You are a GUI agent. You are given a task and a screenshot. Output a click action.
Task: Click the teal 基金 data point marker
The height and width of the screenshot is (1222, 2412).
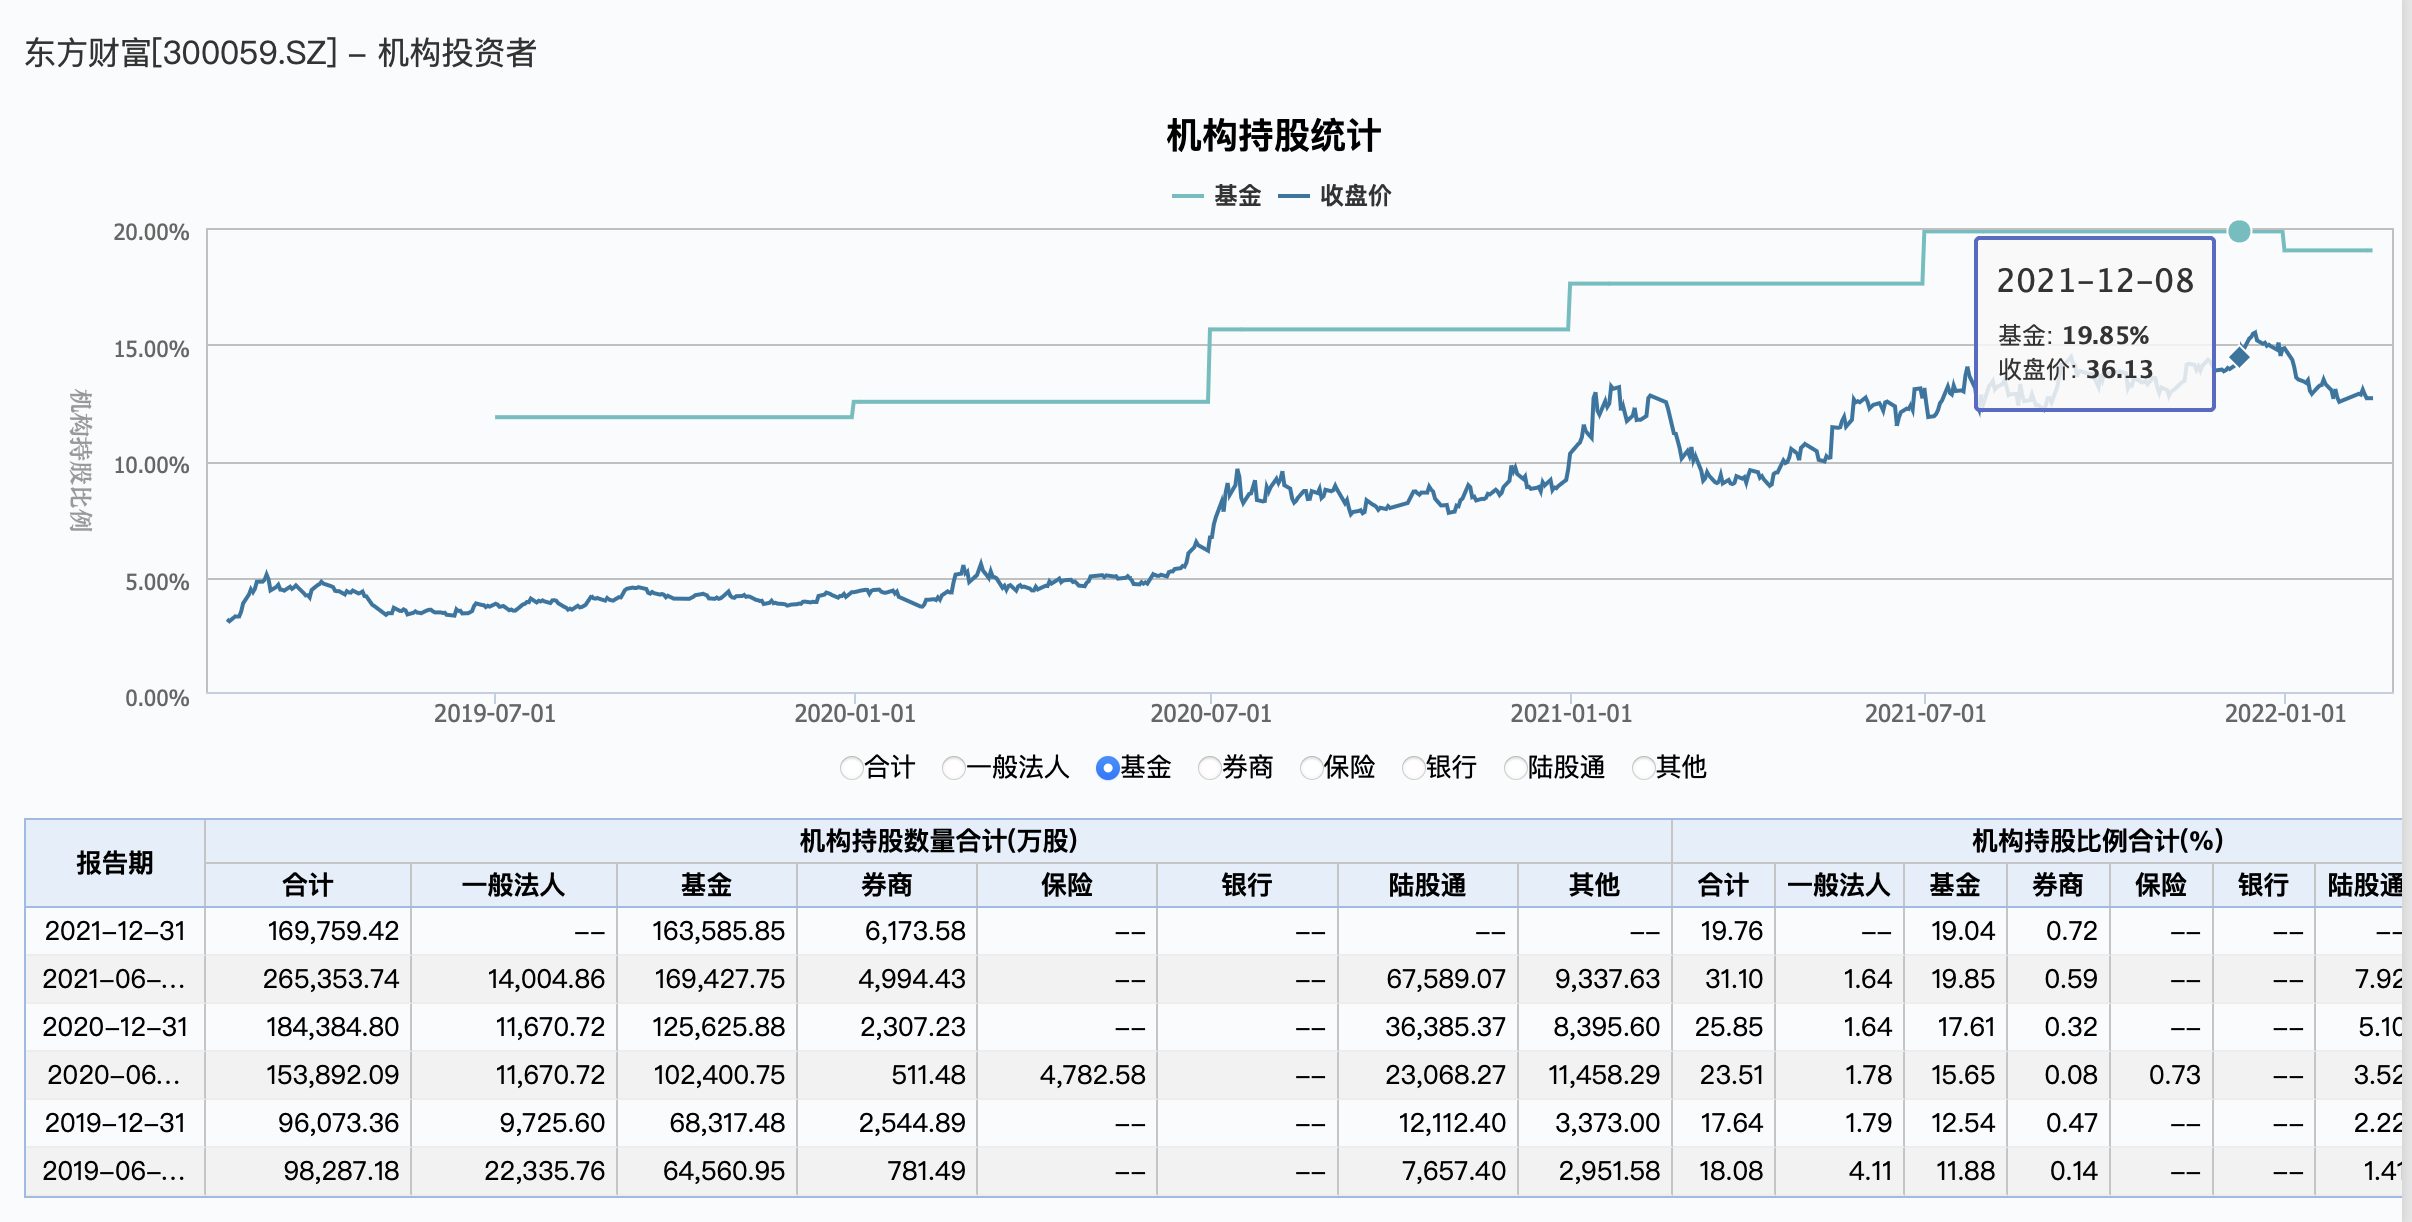tap(2239, 232)
